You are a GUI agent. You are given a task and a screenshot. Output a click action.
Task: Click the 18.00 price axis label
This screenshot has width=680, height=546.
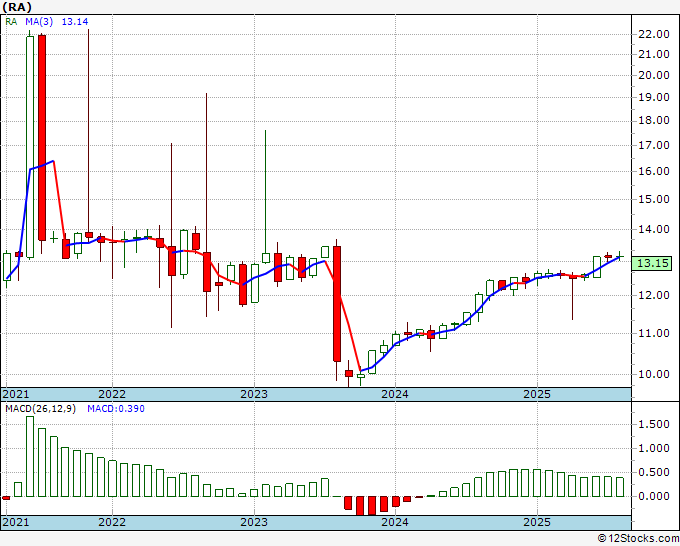[654, 121]
